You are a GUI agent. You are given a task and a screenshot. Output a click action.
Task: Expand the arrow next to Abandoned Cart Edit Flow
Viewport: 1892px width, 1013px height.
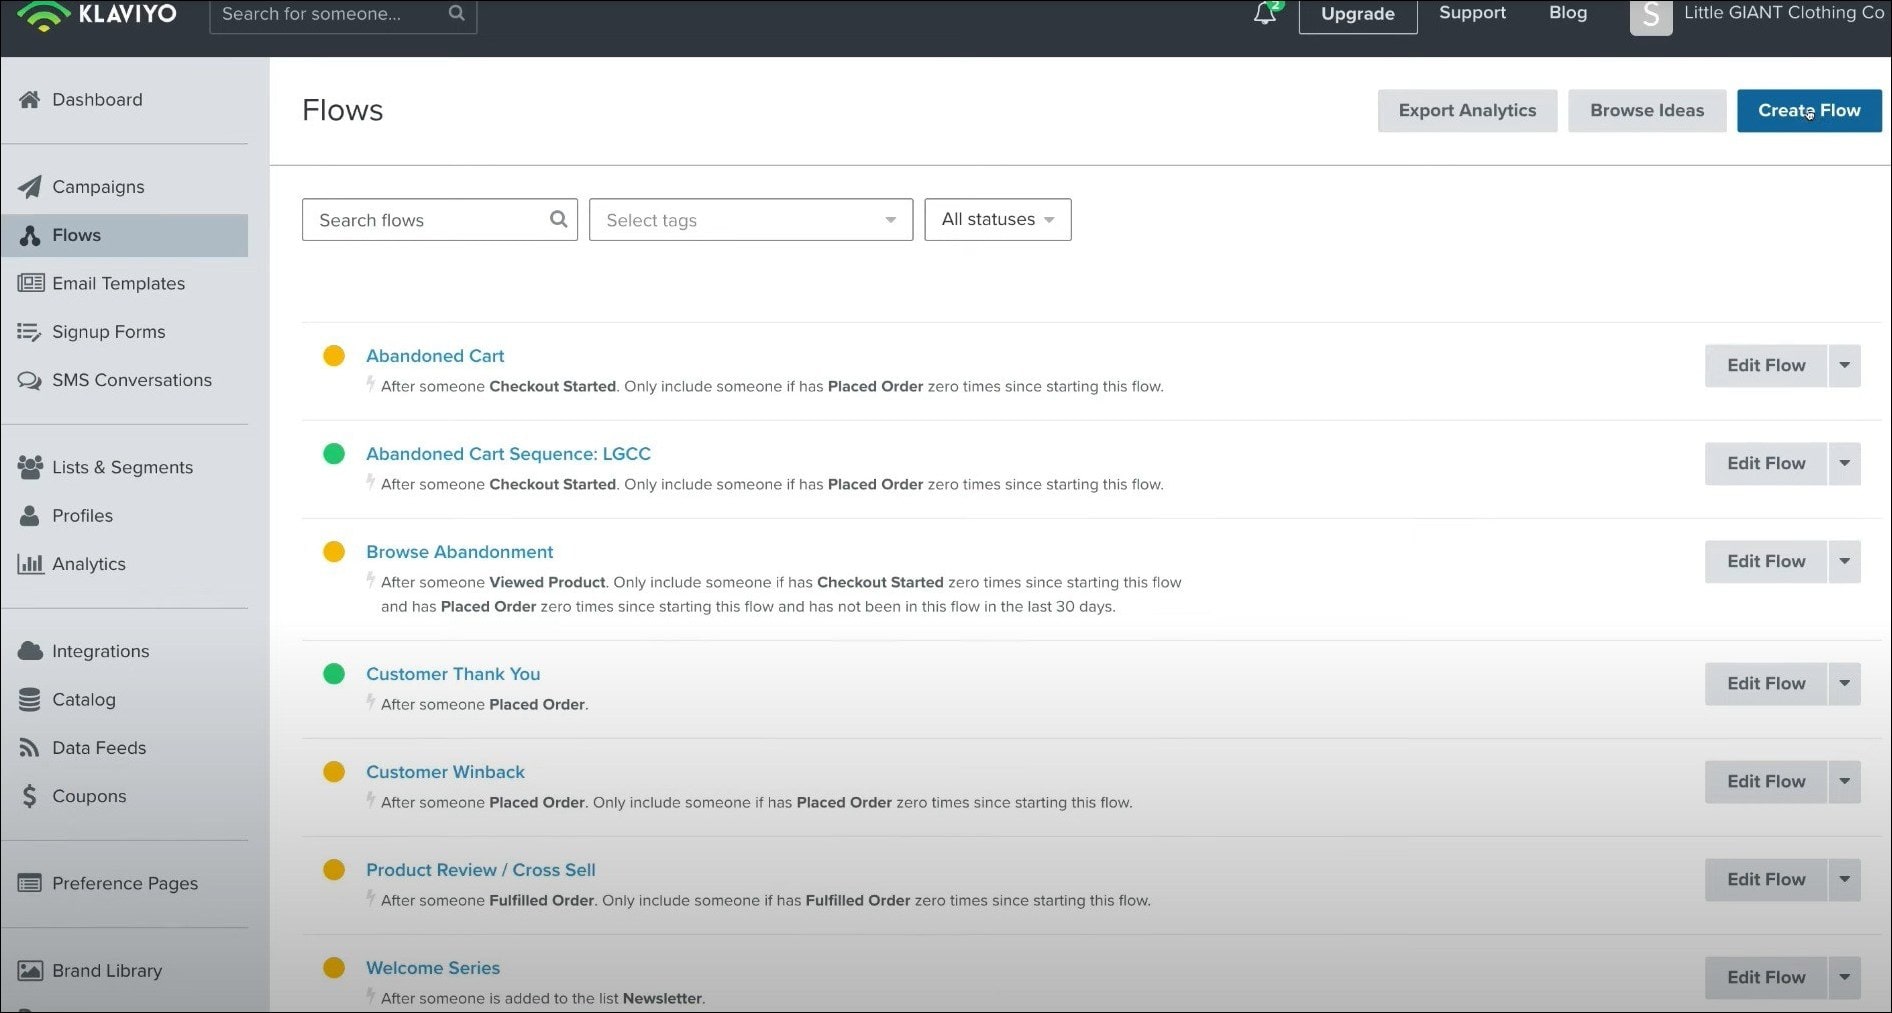coord(1844,366)
